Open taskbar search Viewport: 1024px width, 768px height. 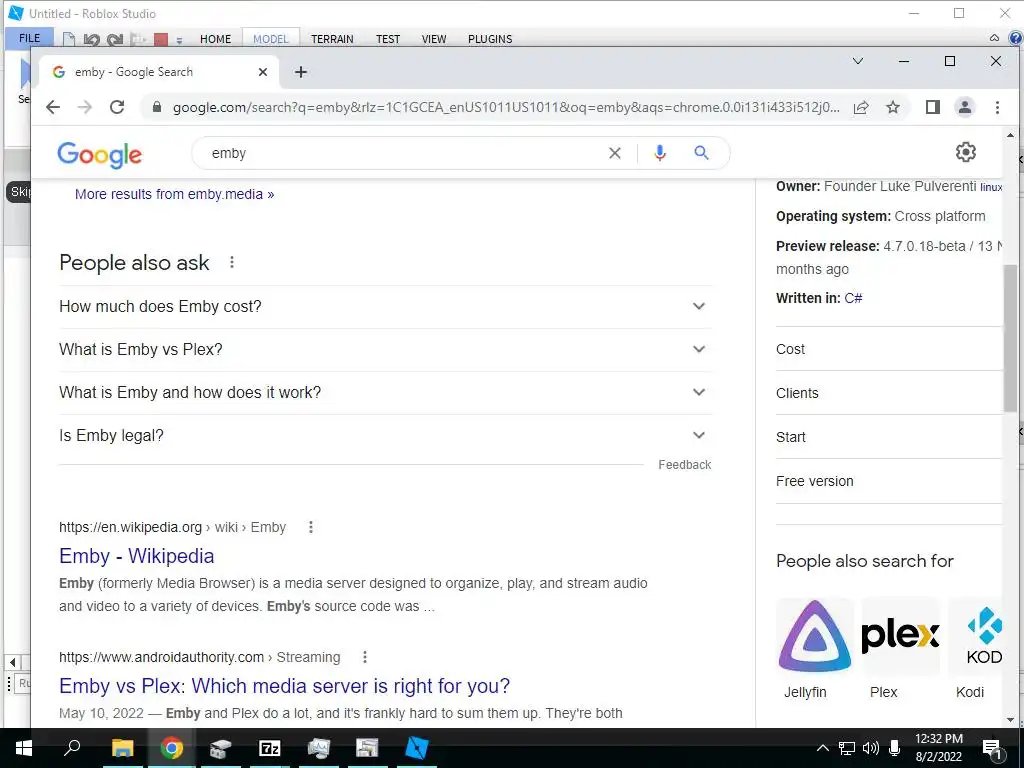point(72,748)
